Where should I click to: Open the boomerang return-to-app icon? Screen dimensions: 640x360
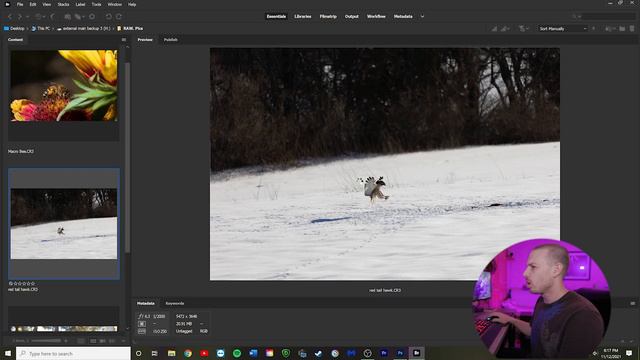(53, 17)
